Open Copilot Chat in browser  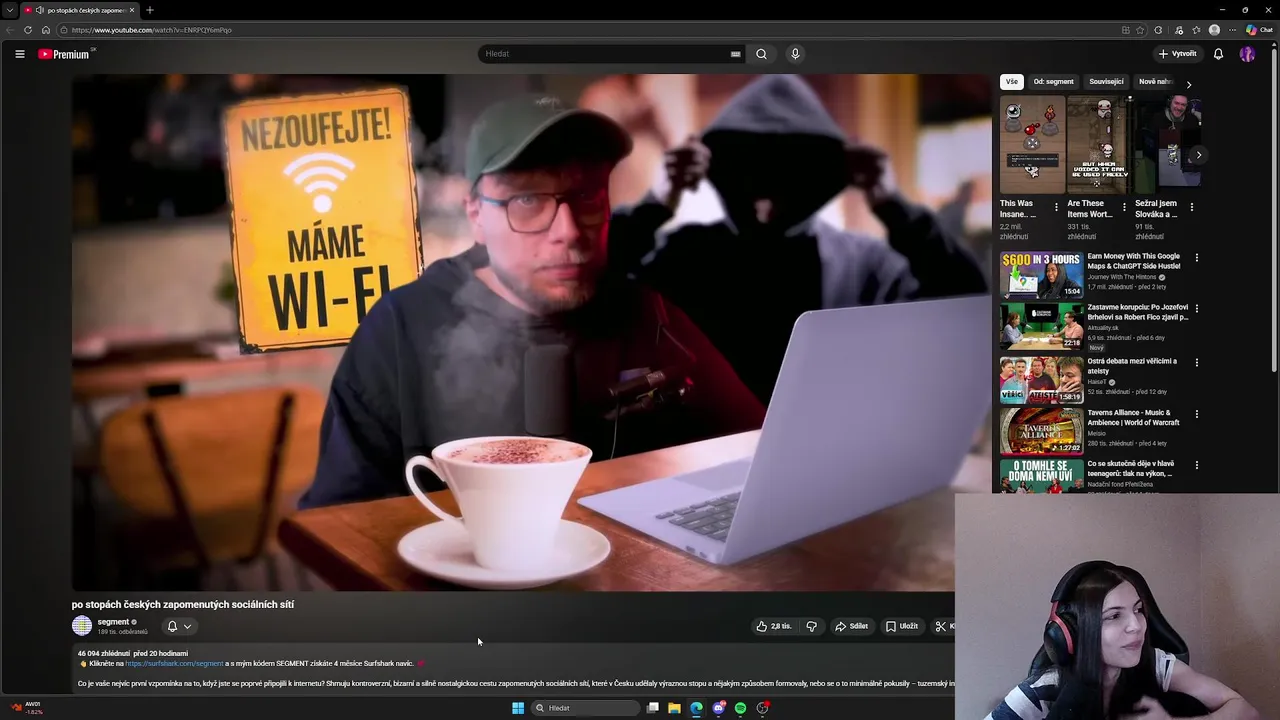[x=1259, y=30]
